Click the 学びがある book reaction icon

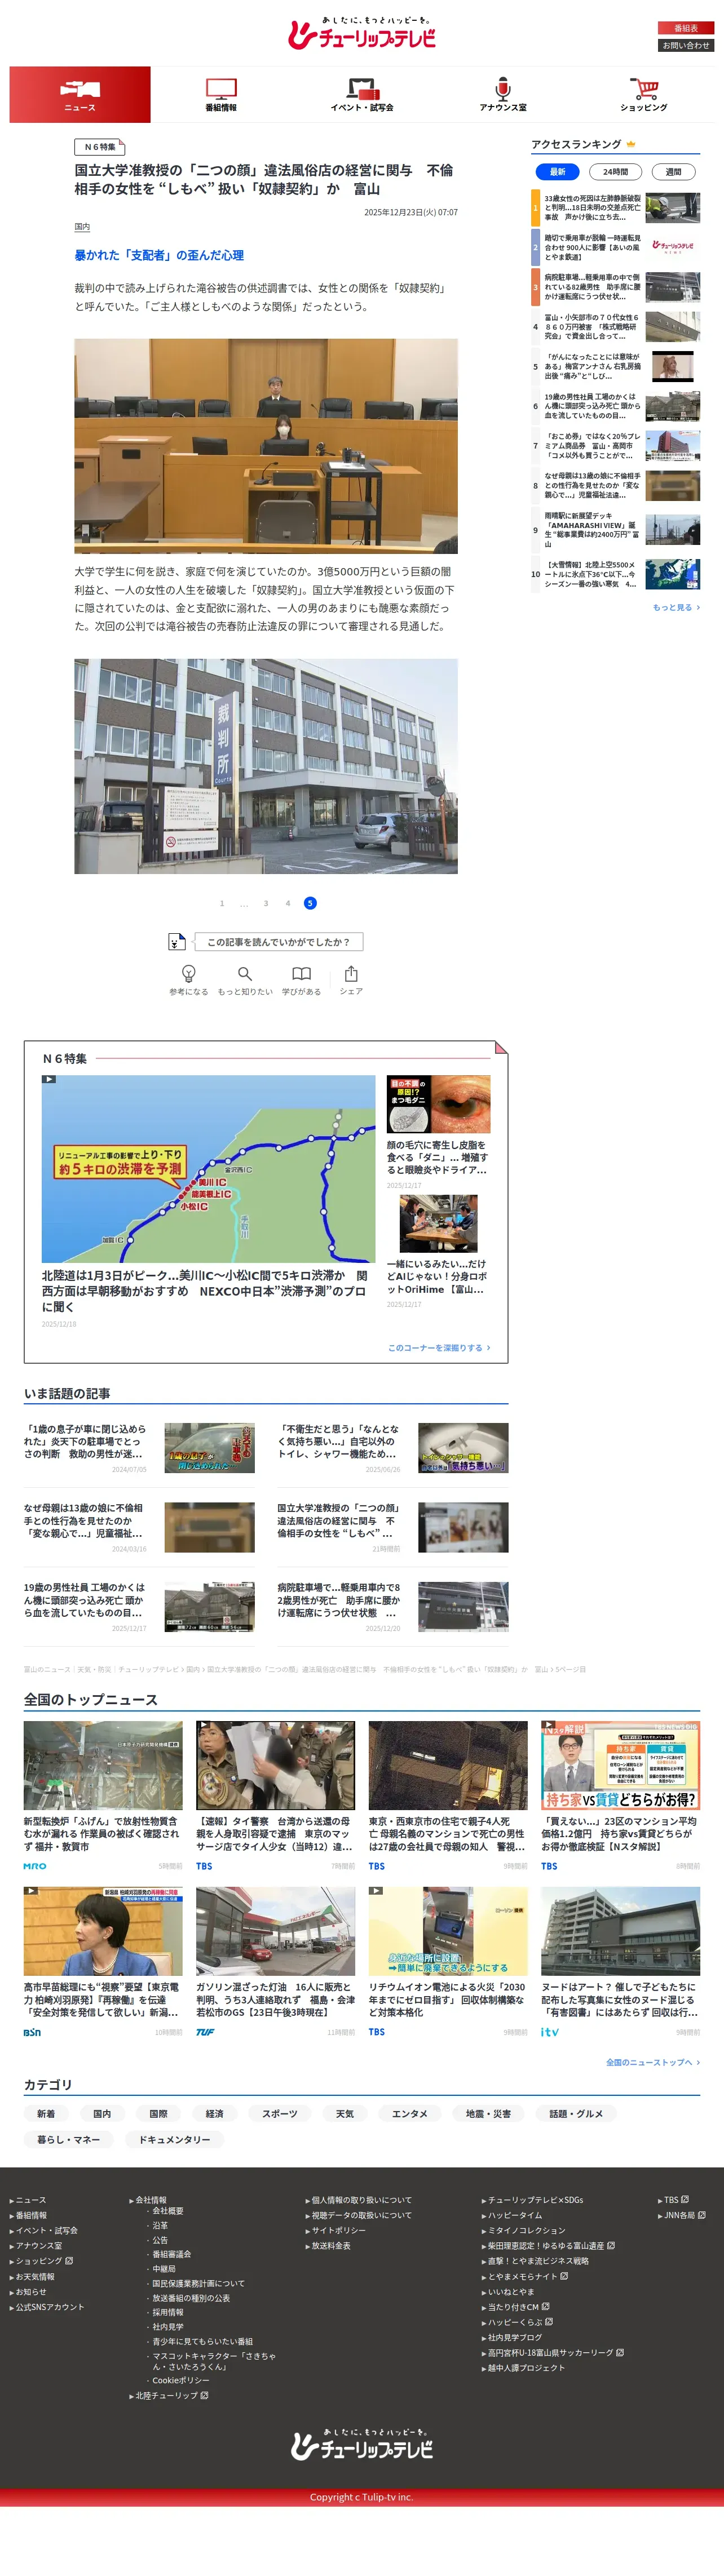(301, 973)
